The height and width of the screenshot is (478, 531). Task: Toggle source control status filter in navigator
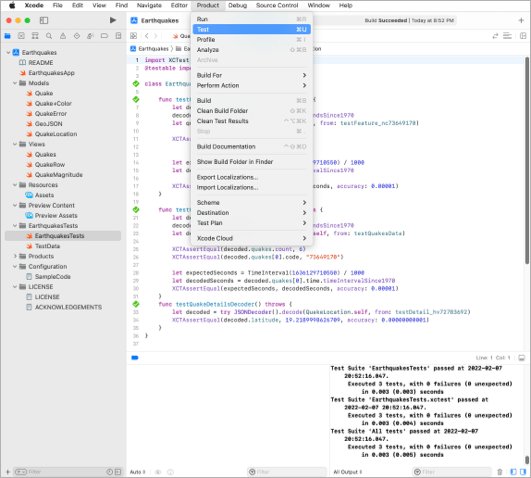[118, 472]
